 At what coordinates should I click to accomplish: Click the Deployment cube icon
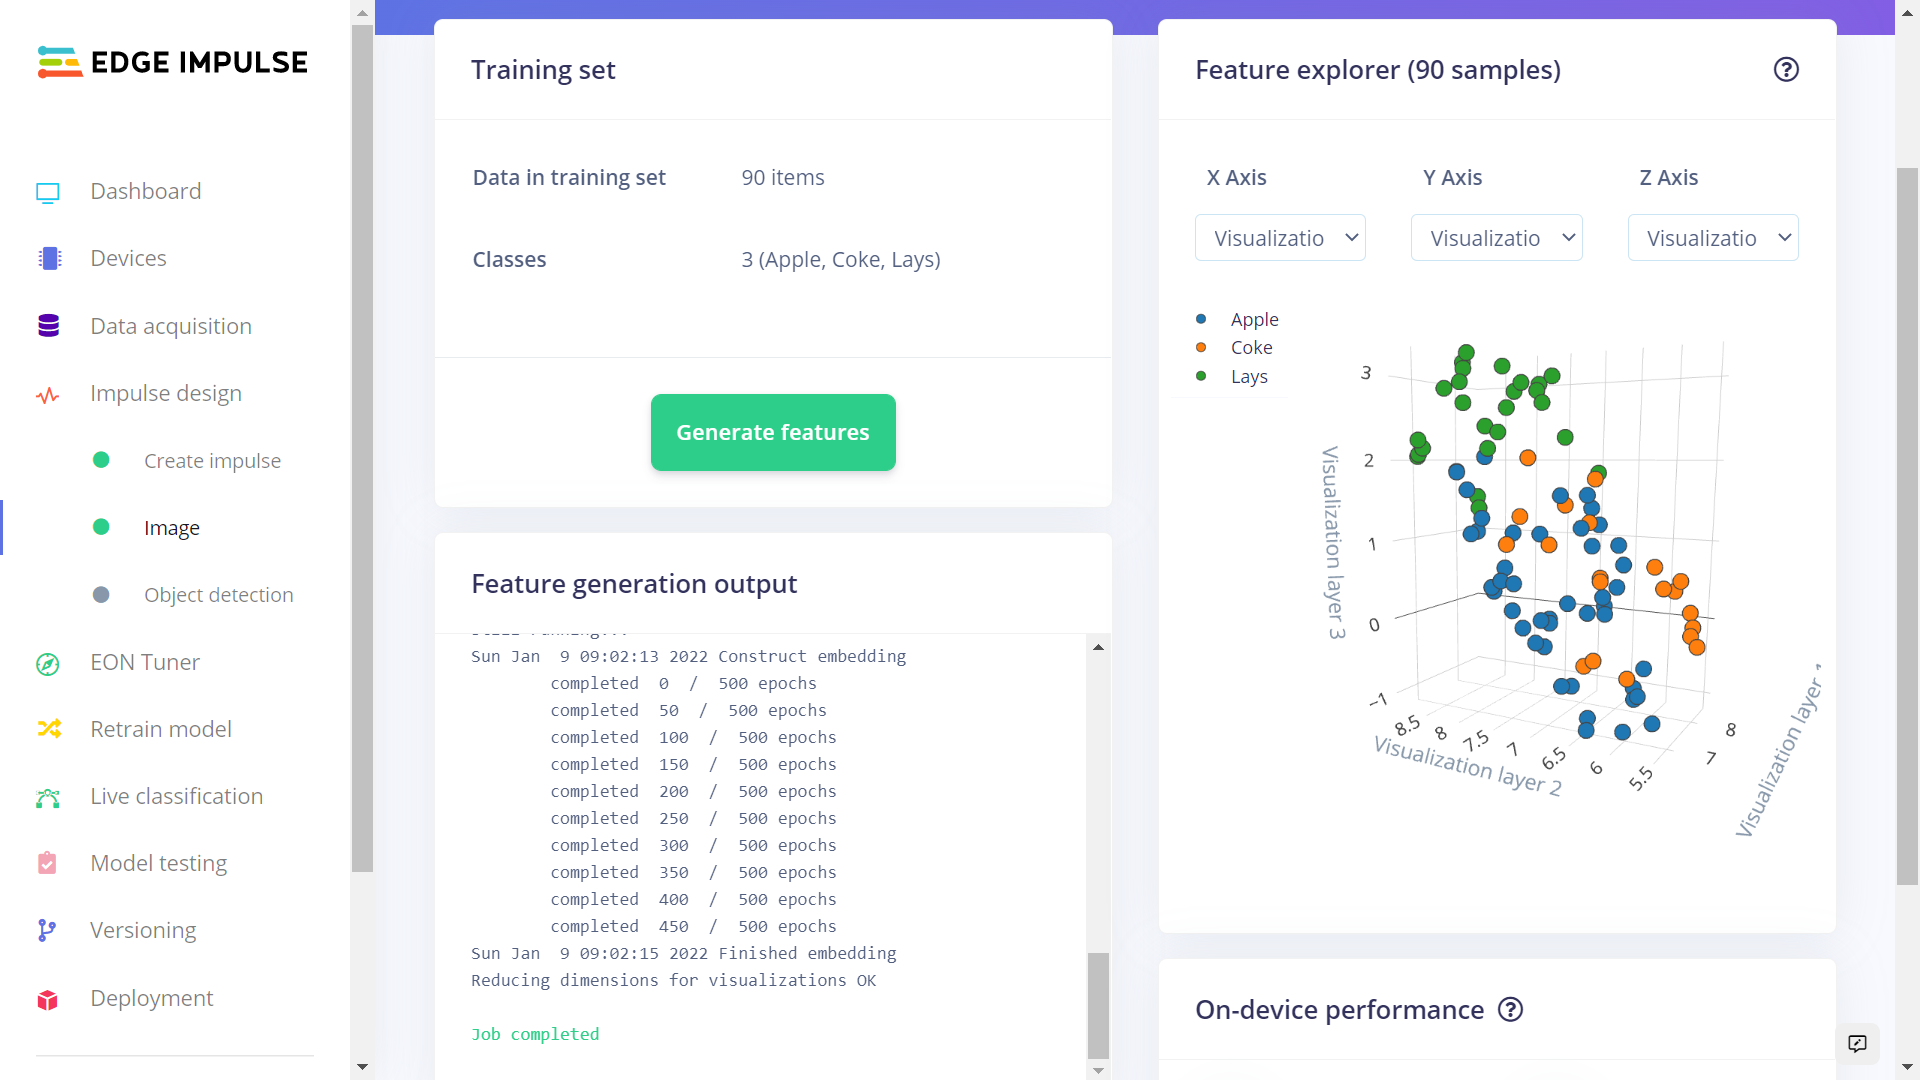pyautogui.click(x=48, y=999)
